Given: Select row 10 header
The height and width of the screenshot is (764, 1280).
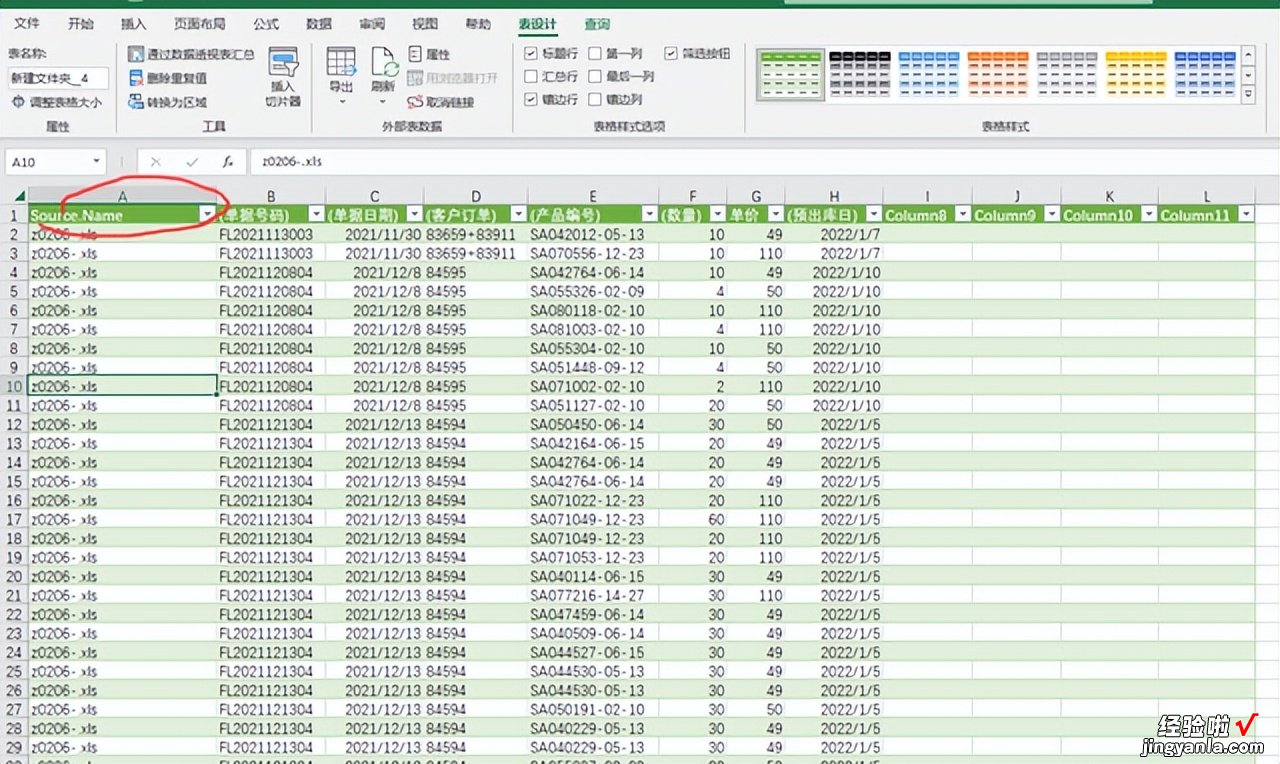Looking at the screenshot, I should click(x=14, y=386).
